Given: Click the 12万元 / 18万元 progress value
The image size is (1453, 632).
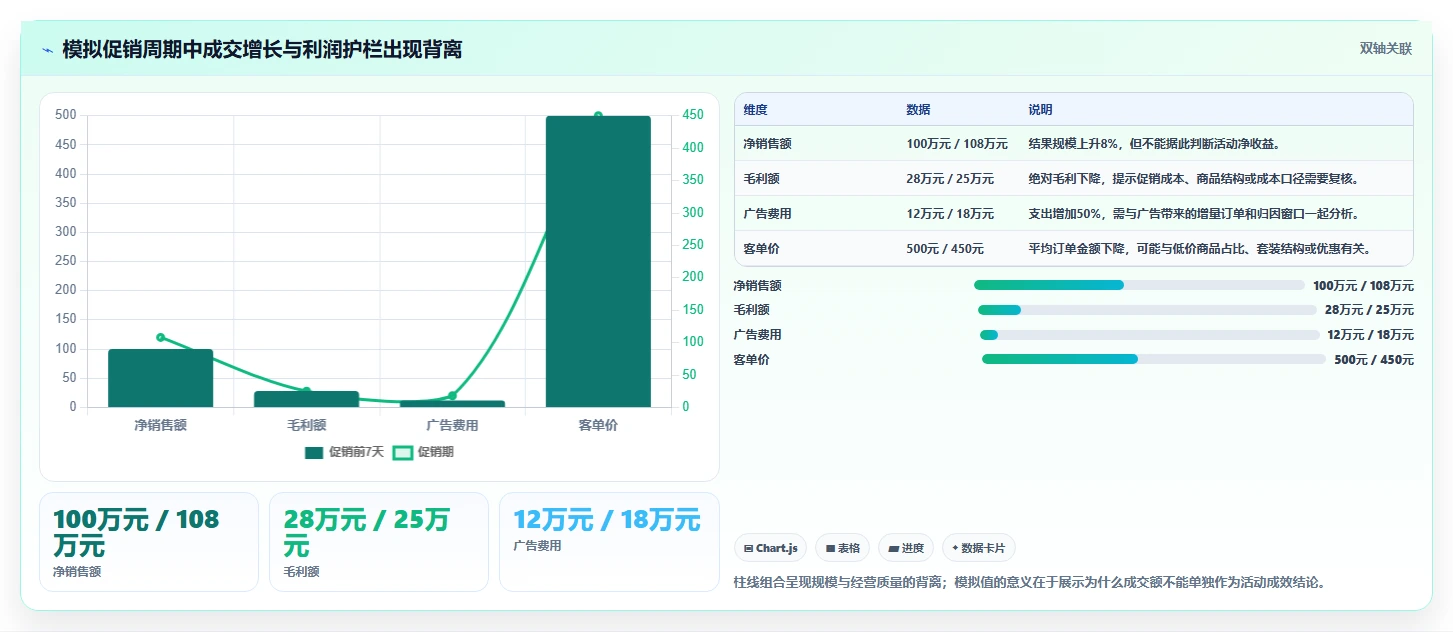Looking at the screenshot, I should point(1370,335).
